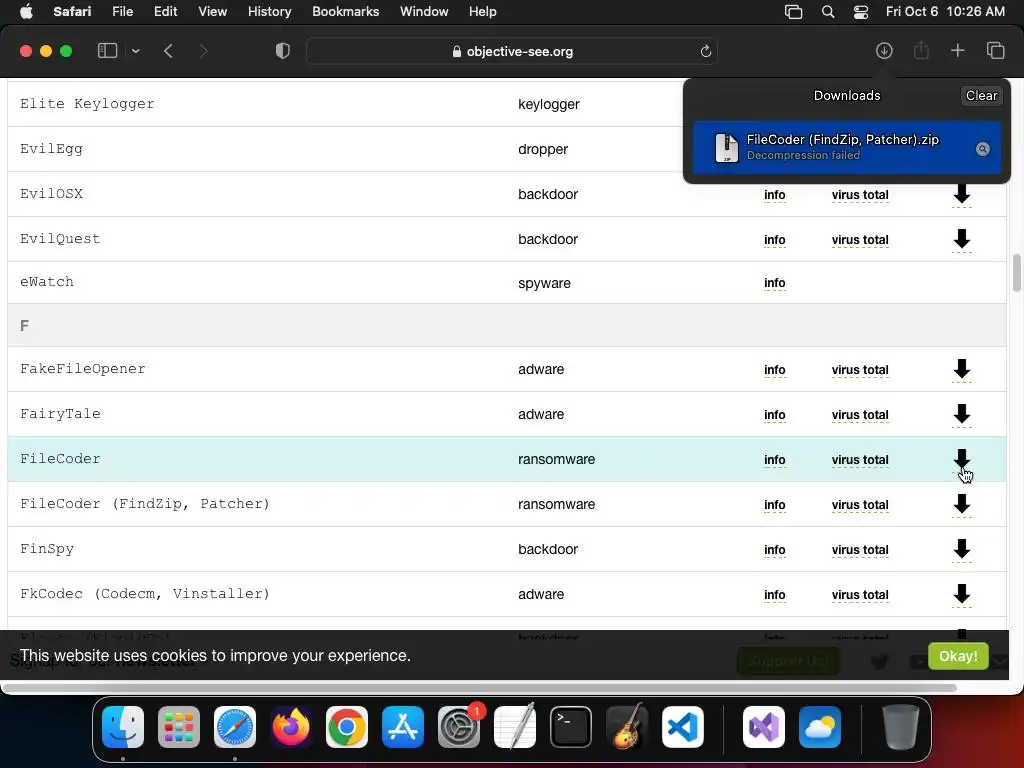Open a new tab with plus icon
Image resolution: width=1024 pixels, height=768 pixels.
957,51
